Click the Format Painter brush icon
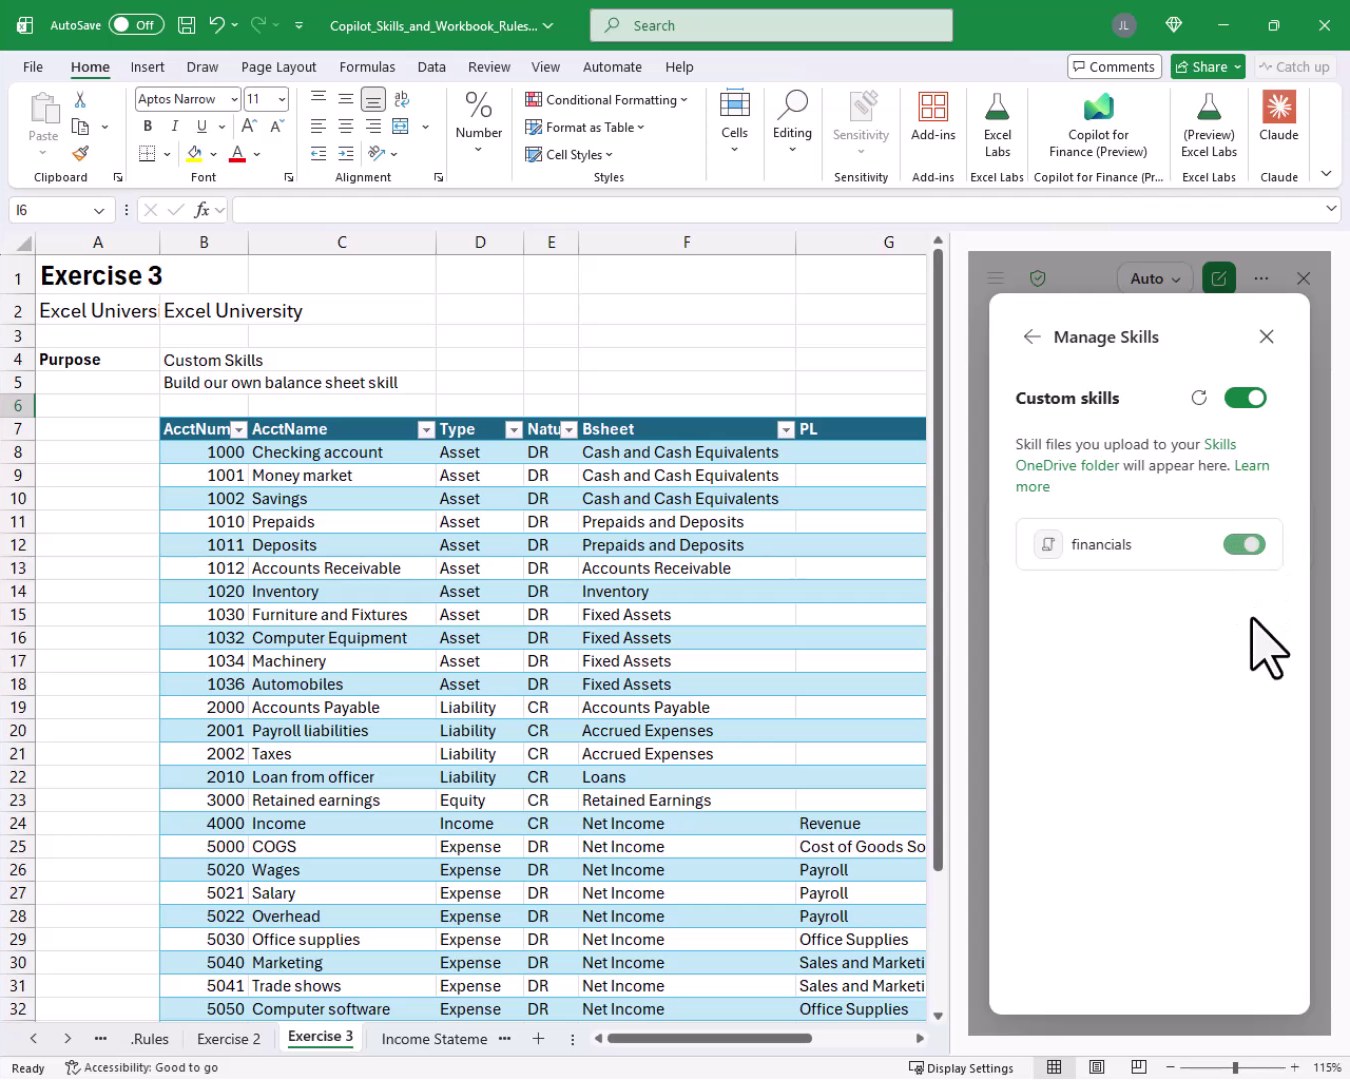The image size is (1350, 1080). [x=80, y=153]
